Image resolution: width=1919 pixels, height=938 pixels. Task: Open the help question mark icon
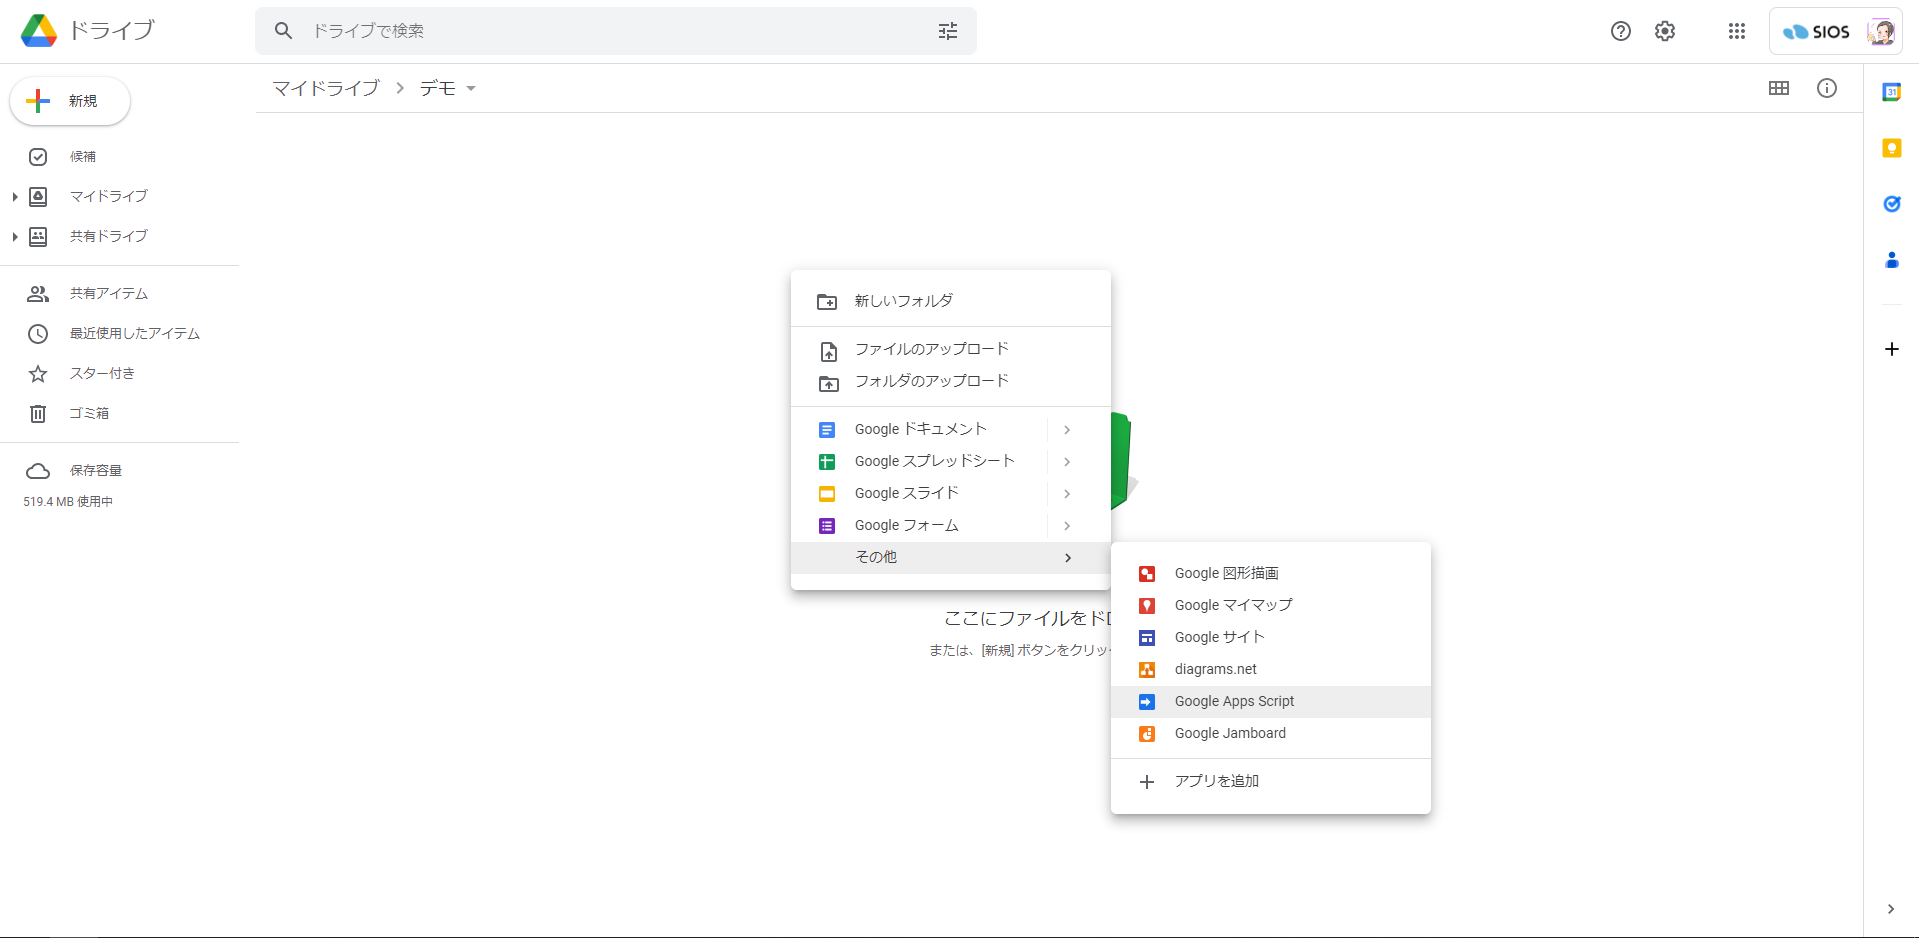click(x=1621, y=31)
